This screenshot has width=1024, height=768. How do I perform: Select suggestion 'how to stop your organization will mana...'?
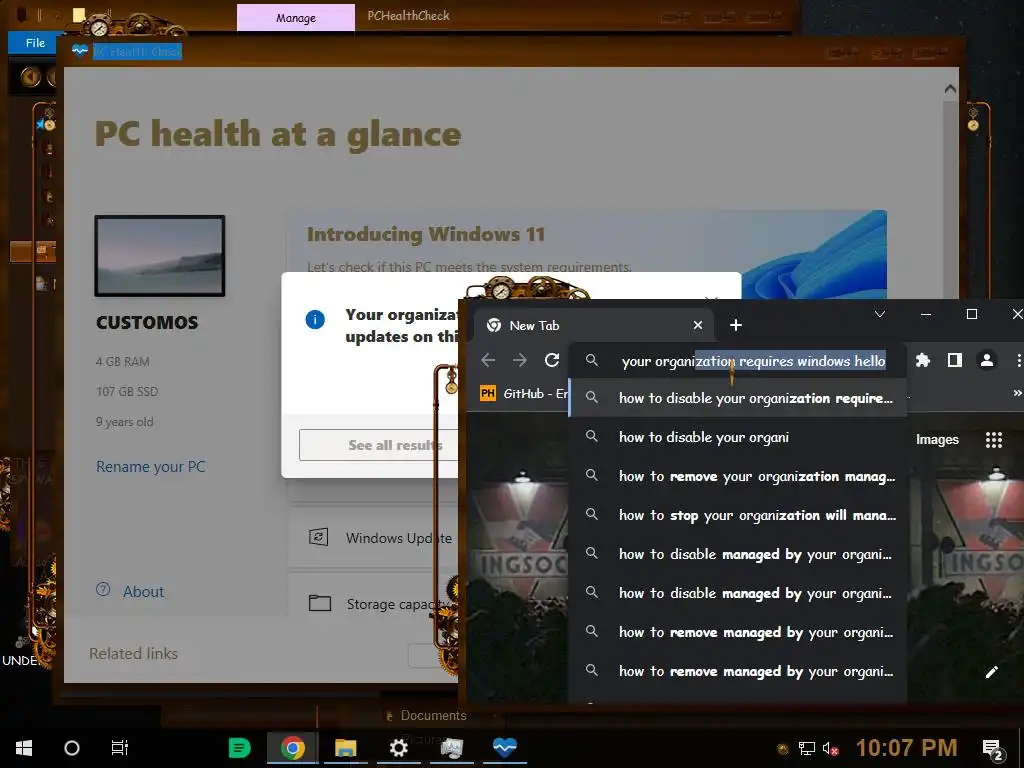[738, 515]
